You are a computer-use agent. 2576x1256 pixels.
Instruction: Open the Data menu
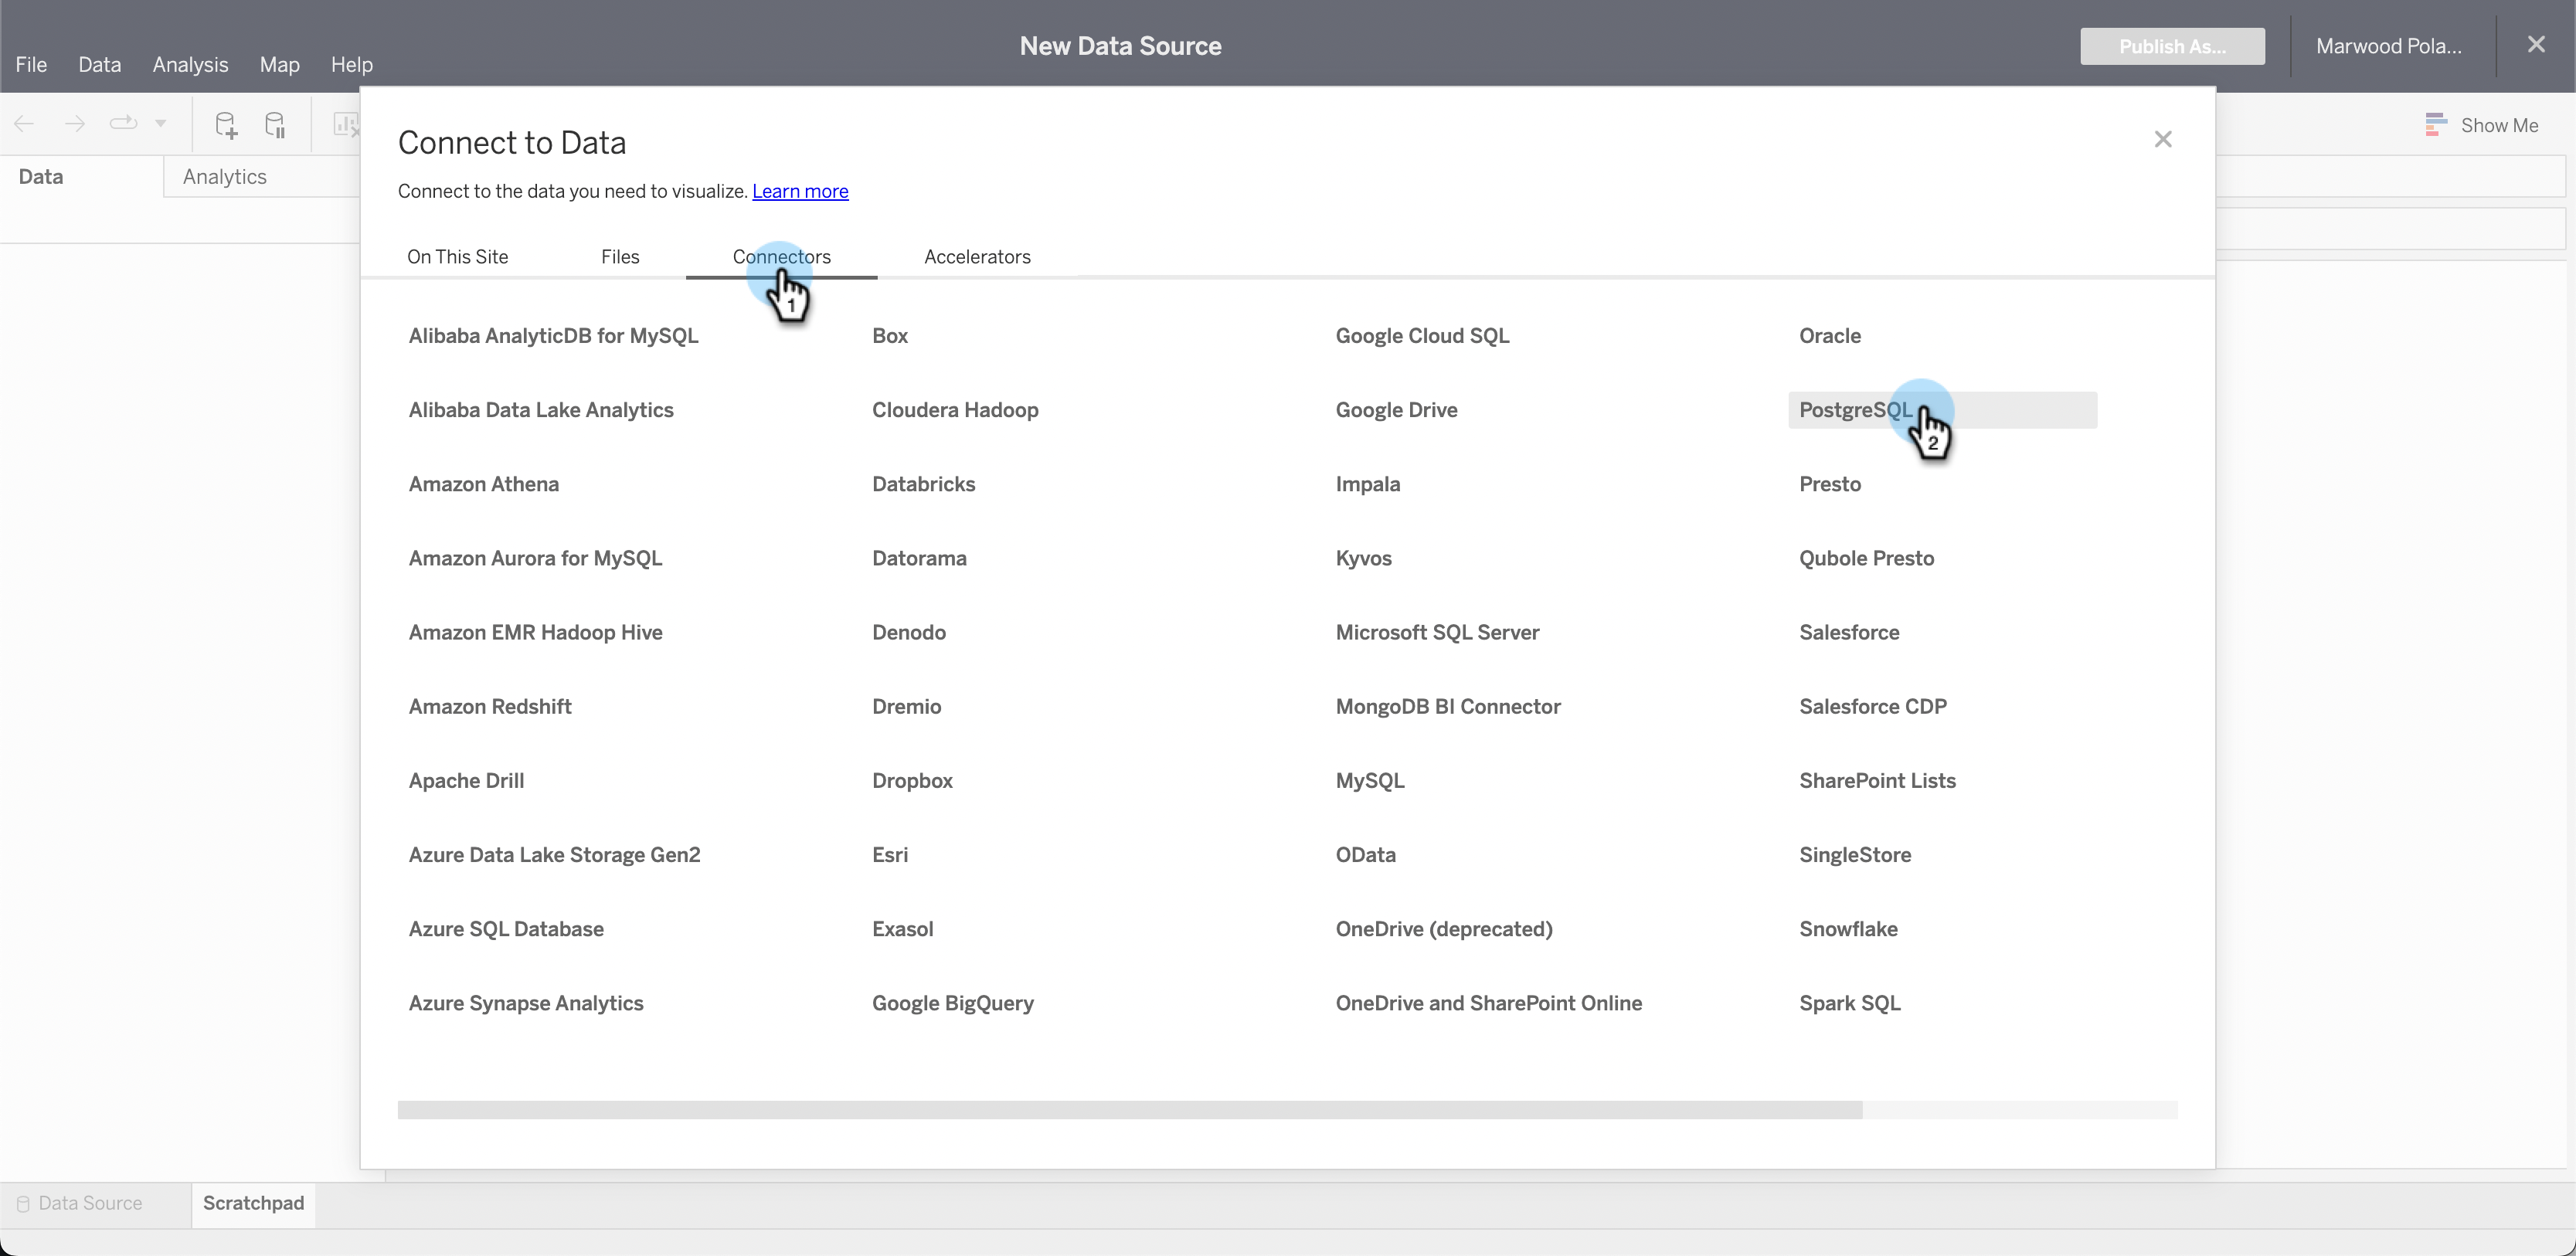click(x=100, y=64)
